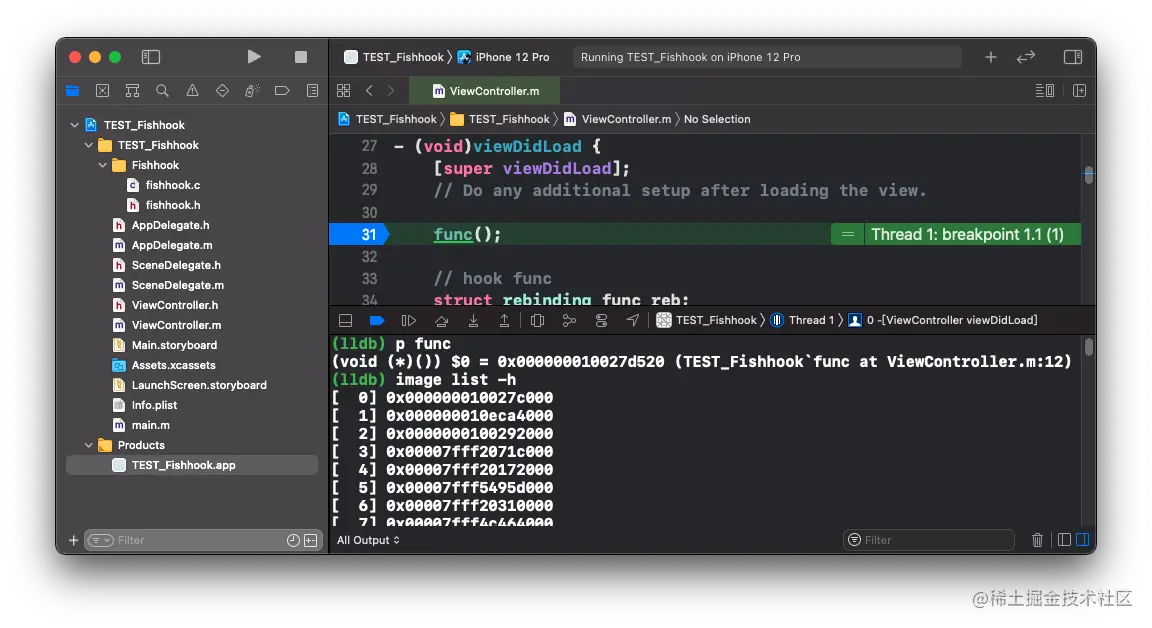Deactivate breakpoints toggle in debug bar

pyautogui.click(x=377, y=320)
